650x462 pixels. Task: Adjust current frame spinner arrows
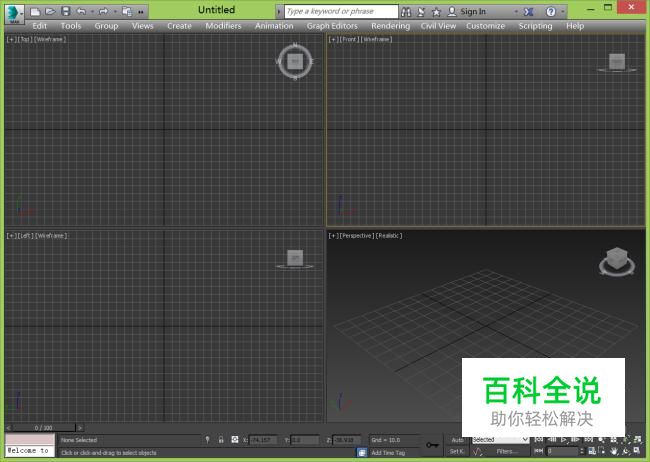click(x=582, y=451)
